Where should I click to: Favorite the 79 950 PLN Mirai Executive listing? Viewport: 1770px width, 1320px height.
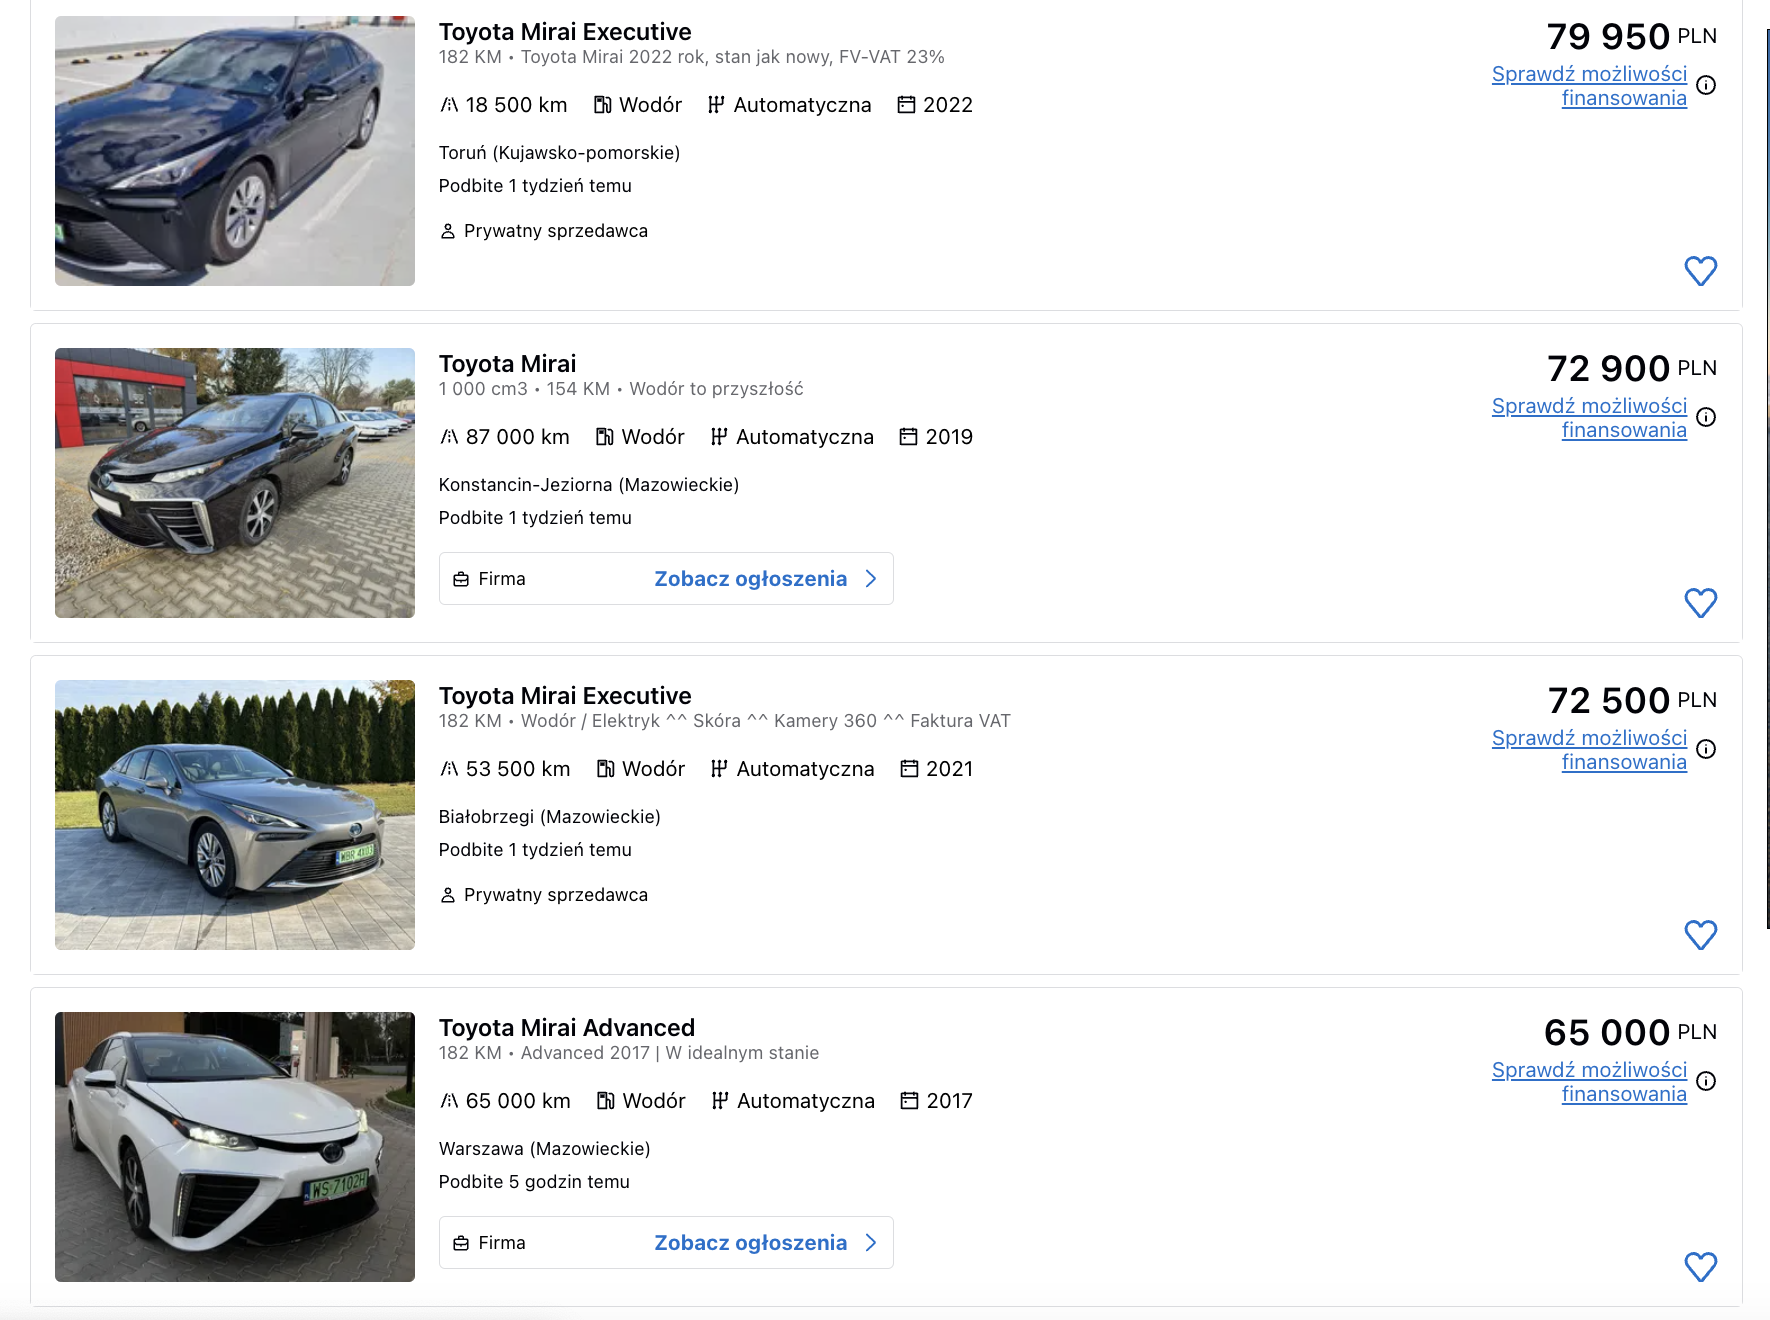(1700, 271)
